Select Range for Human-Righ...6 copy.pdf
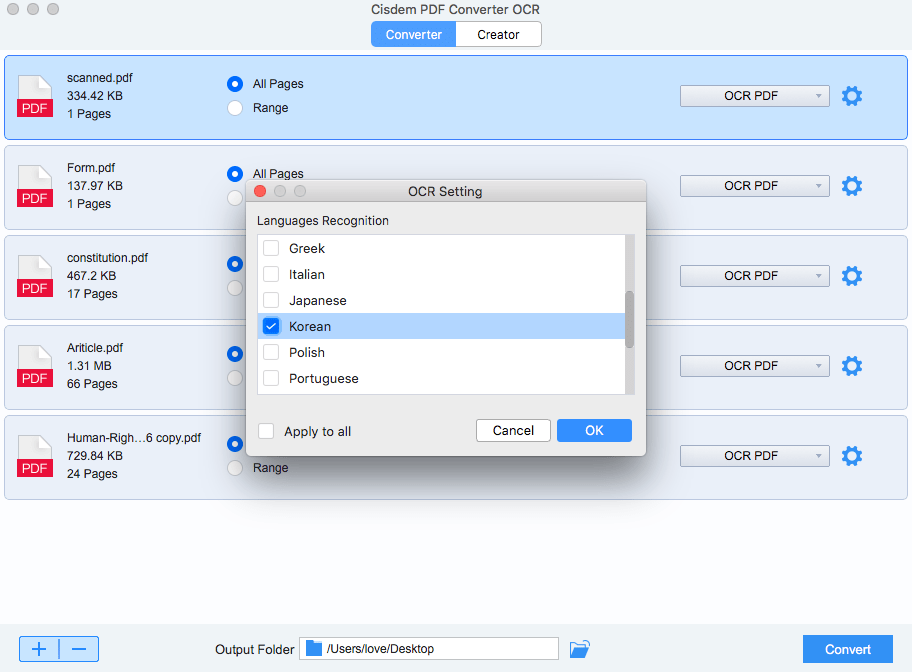Viewport: 912px width, 672px height. (x=235, y=468)
